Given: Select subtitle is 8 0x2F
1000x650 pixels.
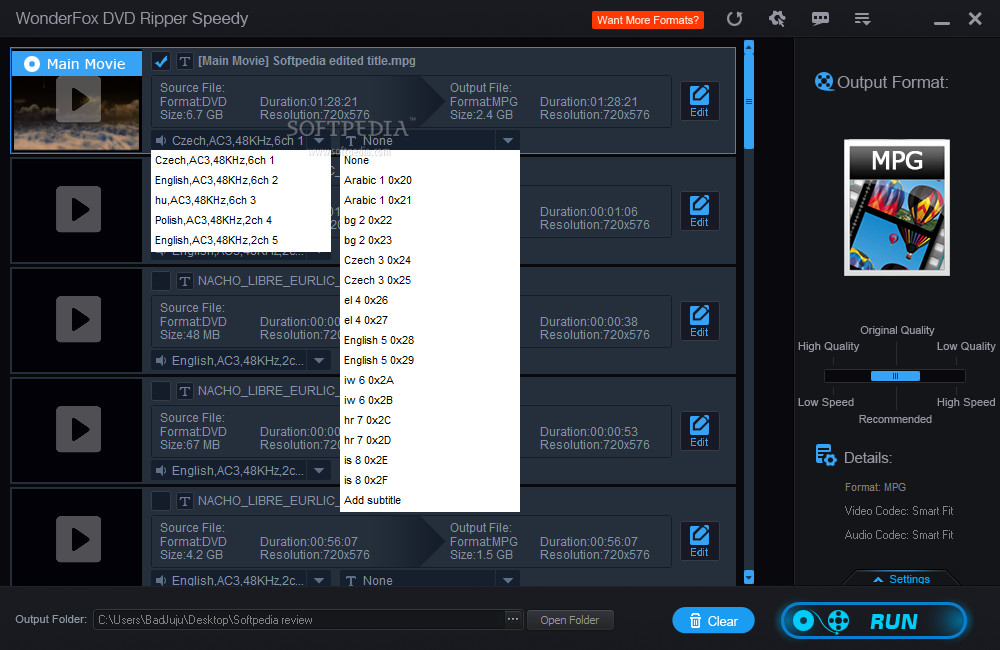Looking at the screenshot, I should coord(430,480).
